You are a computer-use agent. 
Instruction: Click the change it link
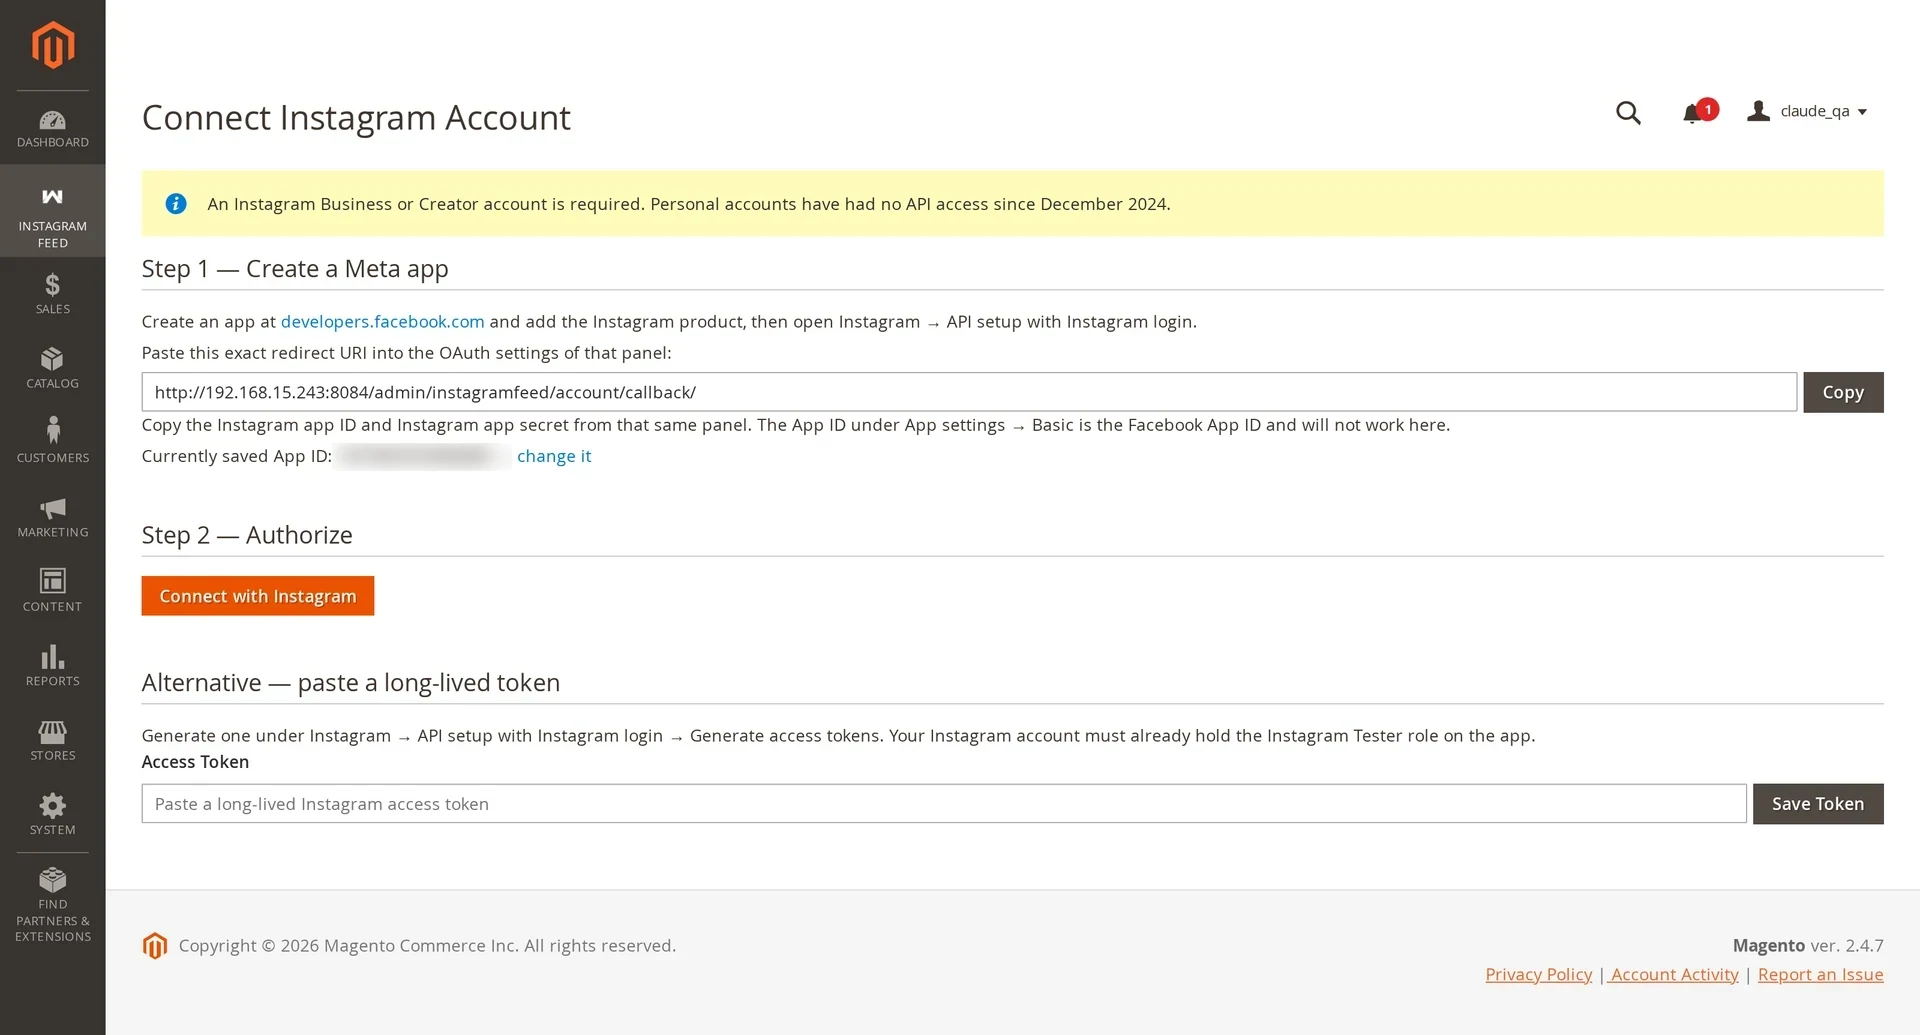554,456
